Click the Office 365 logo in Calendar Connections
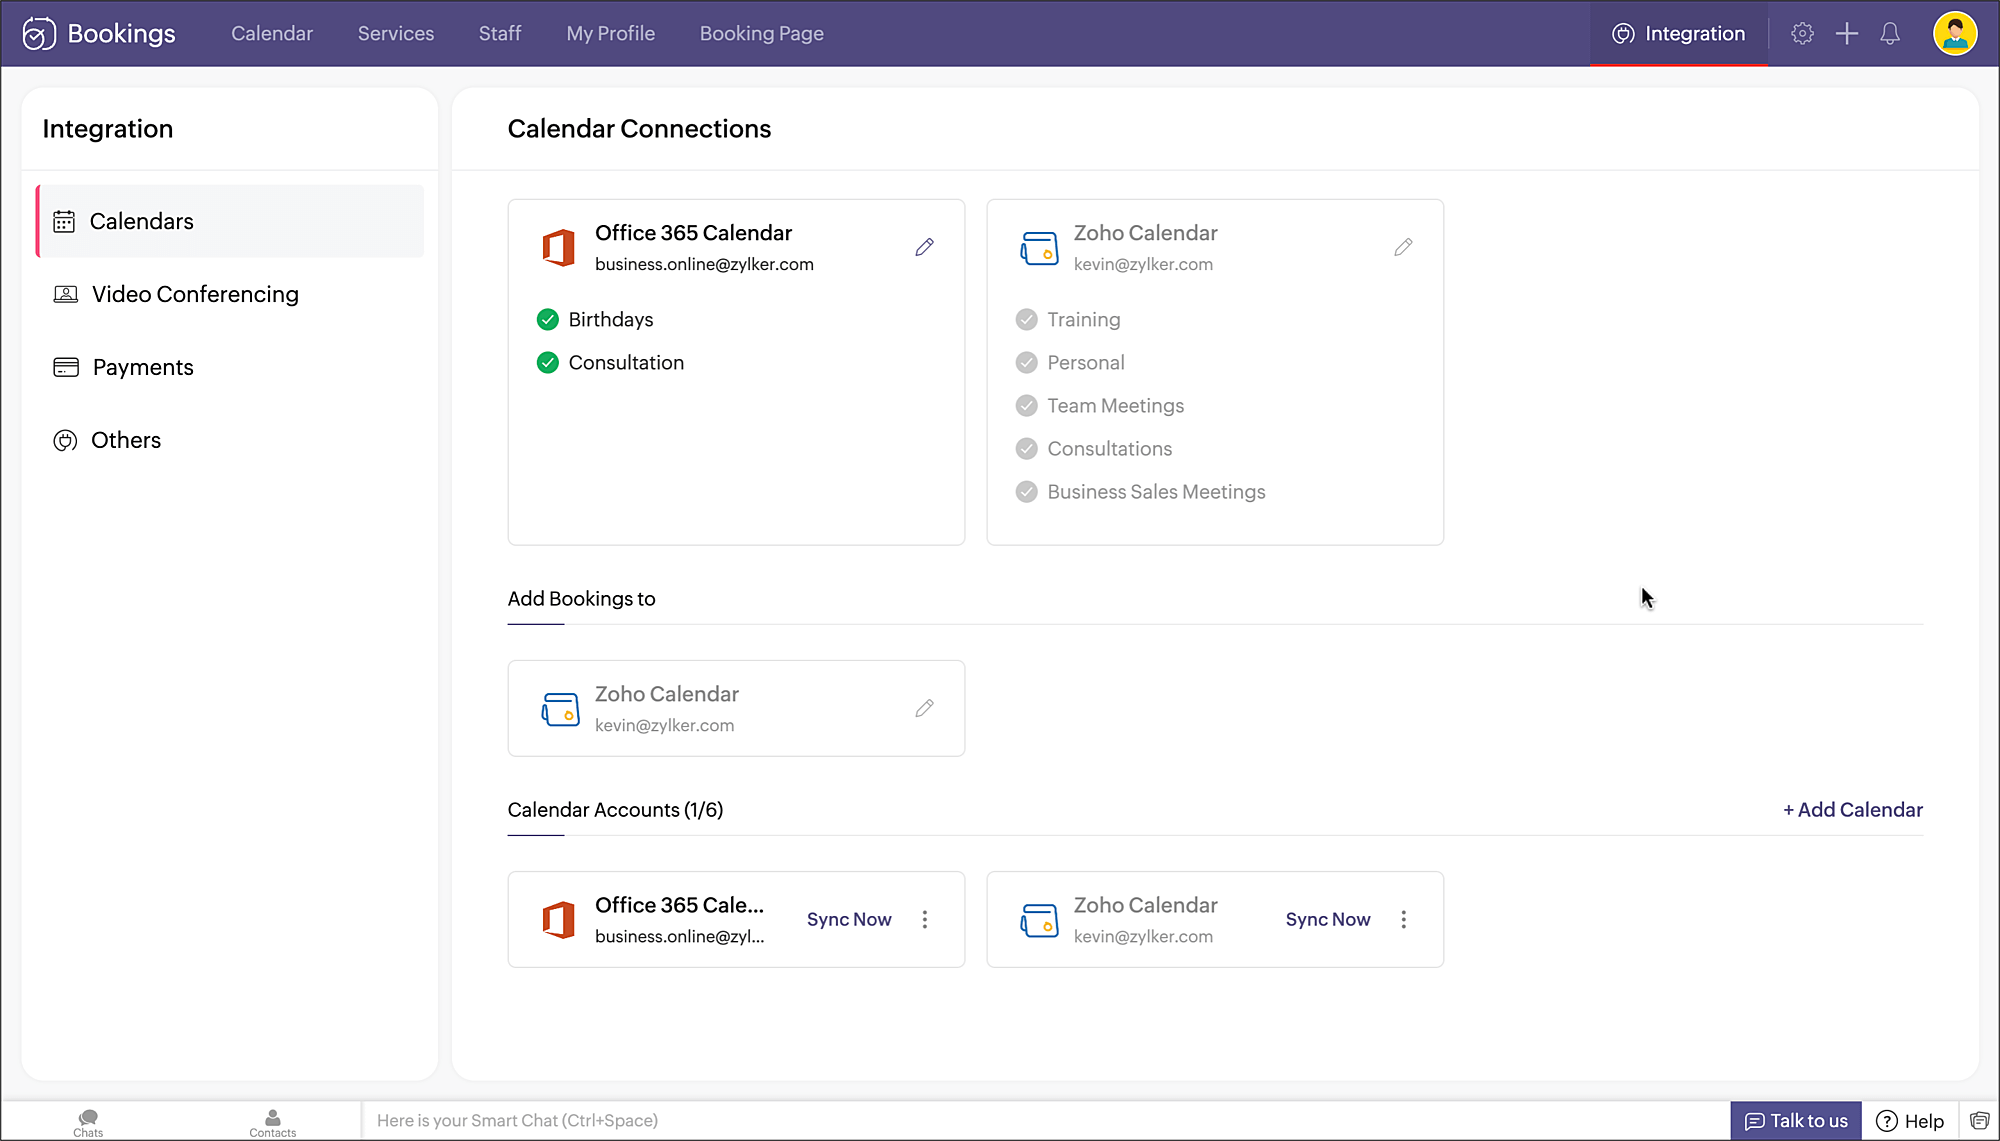Image resolution: width=2000 pixels, height=1141 pixels. [558, 247]
